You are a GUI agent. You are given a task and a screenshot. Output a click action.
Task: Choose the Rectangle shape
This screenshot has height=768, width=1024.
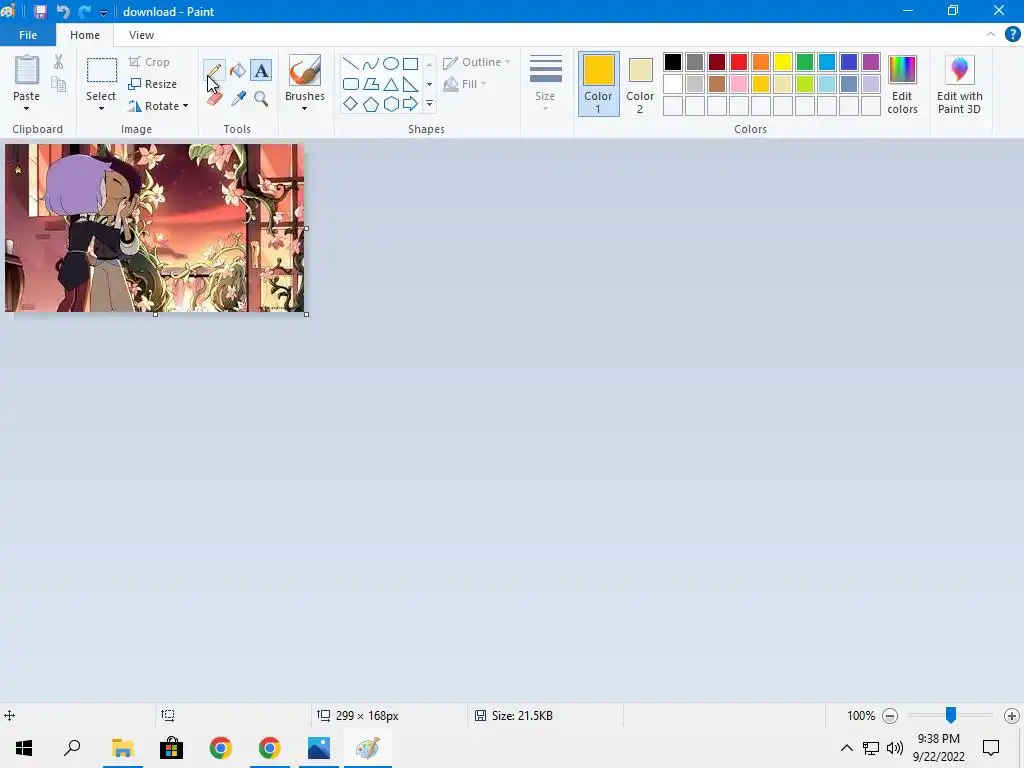click(x=410, y=63)
